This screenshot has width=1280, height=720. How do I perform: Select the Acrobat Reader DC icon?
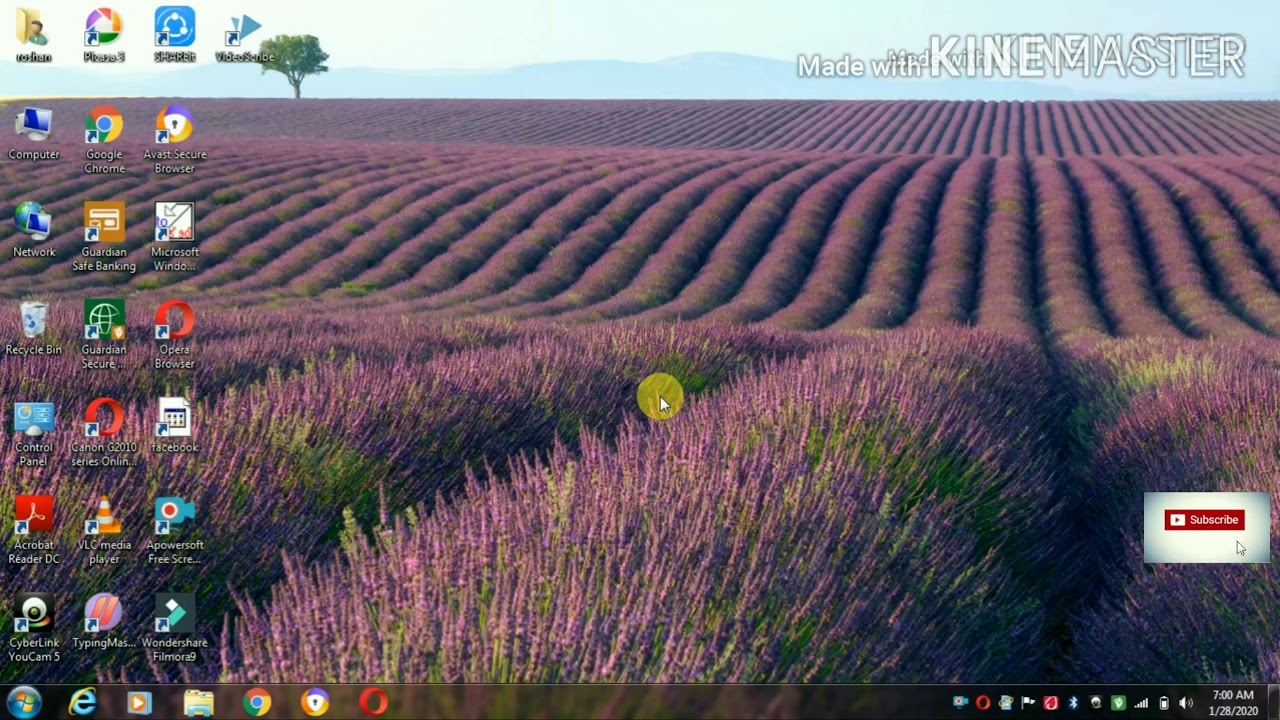pos(34,530)
